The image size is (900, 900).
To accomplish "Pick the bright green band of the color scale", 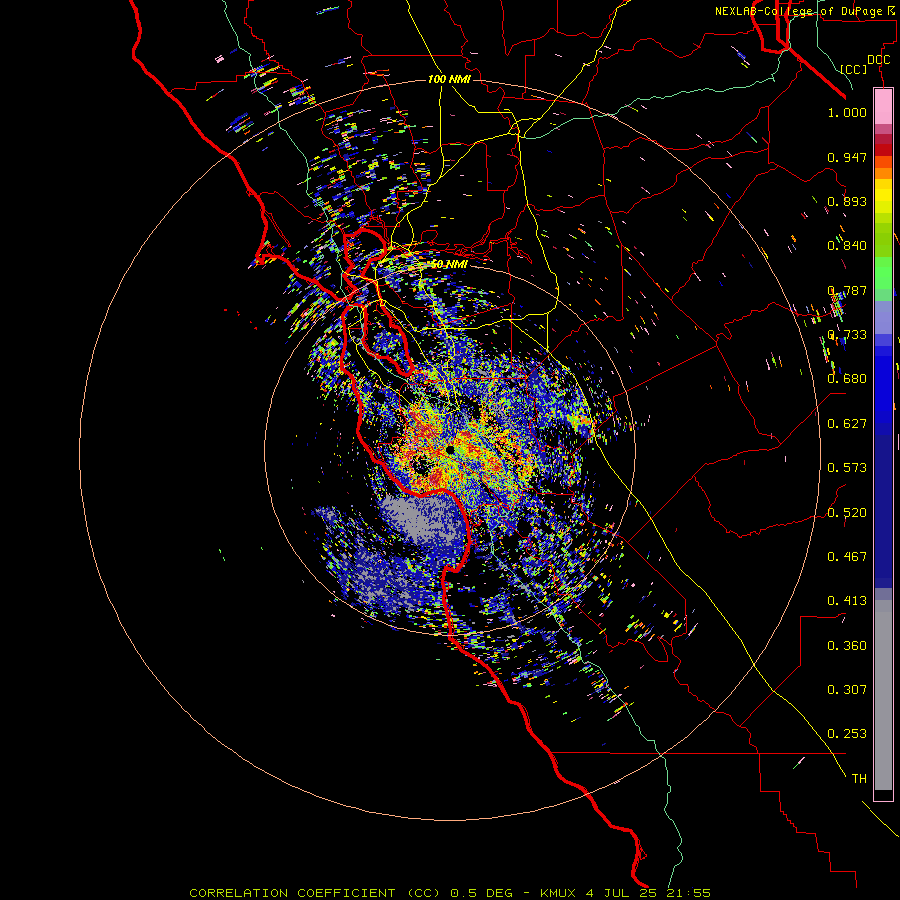I will [883, 273].
